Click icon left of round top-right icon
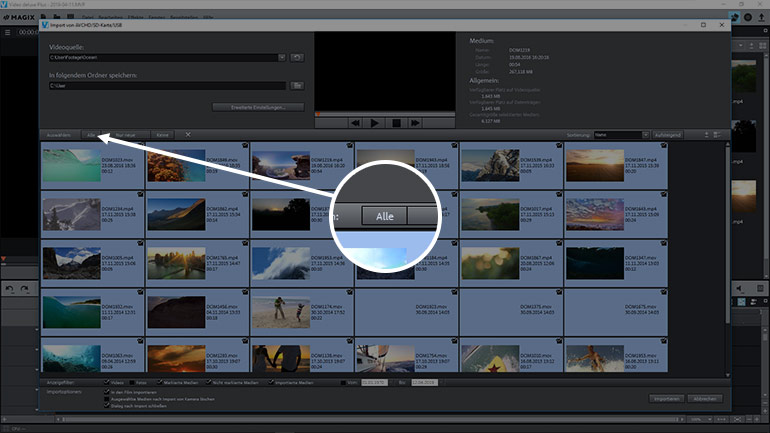The image size is (770, 433). coord(735,17)
